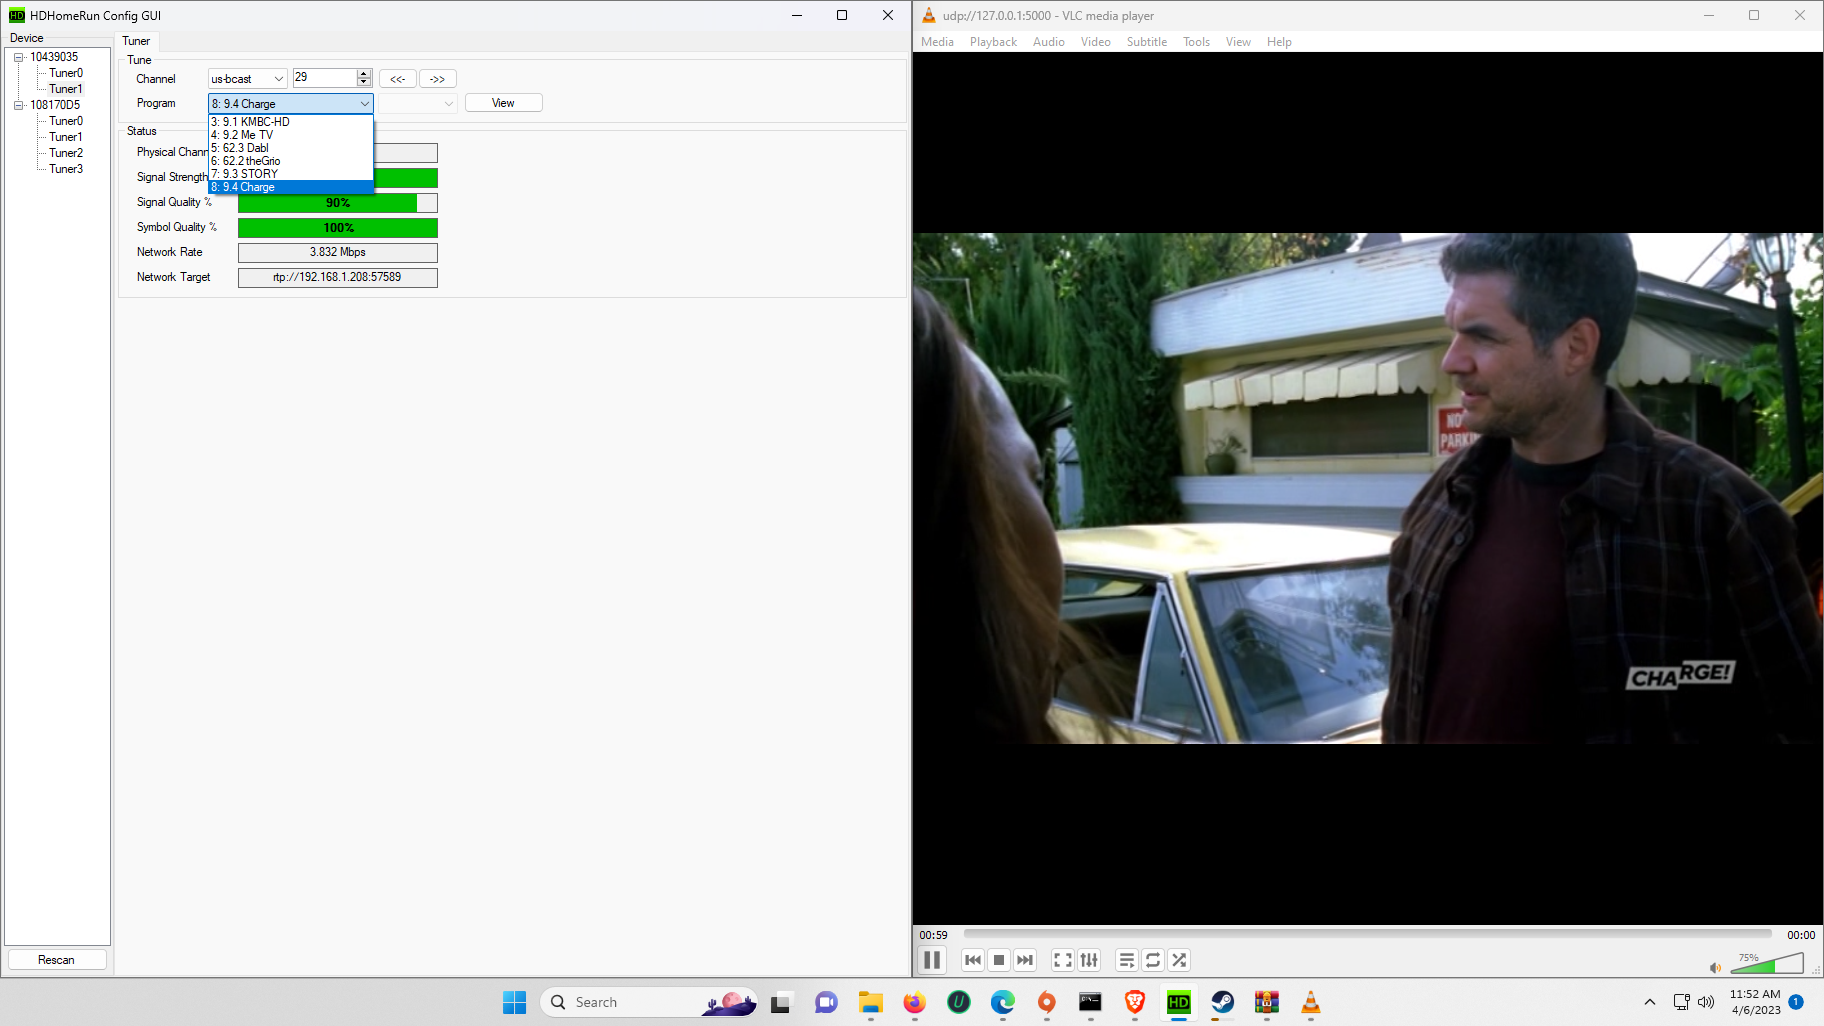
Task: Open the VLC Tools menu
Action: [x=1196, y=42]
